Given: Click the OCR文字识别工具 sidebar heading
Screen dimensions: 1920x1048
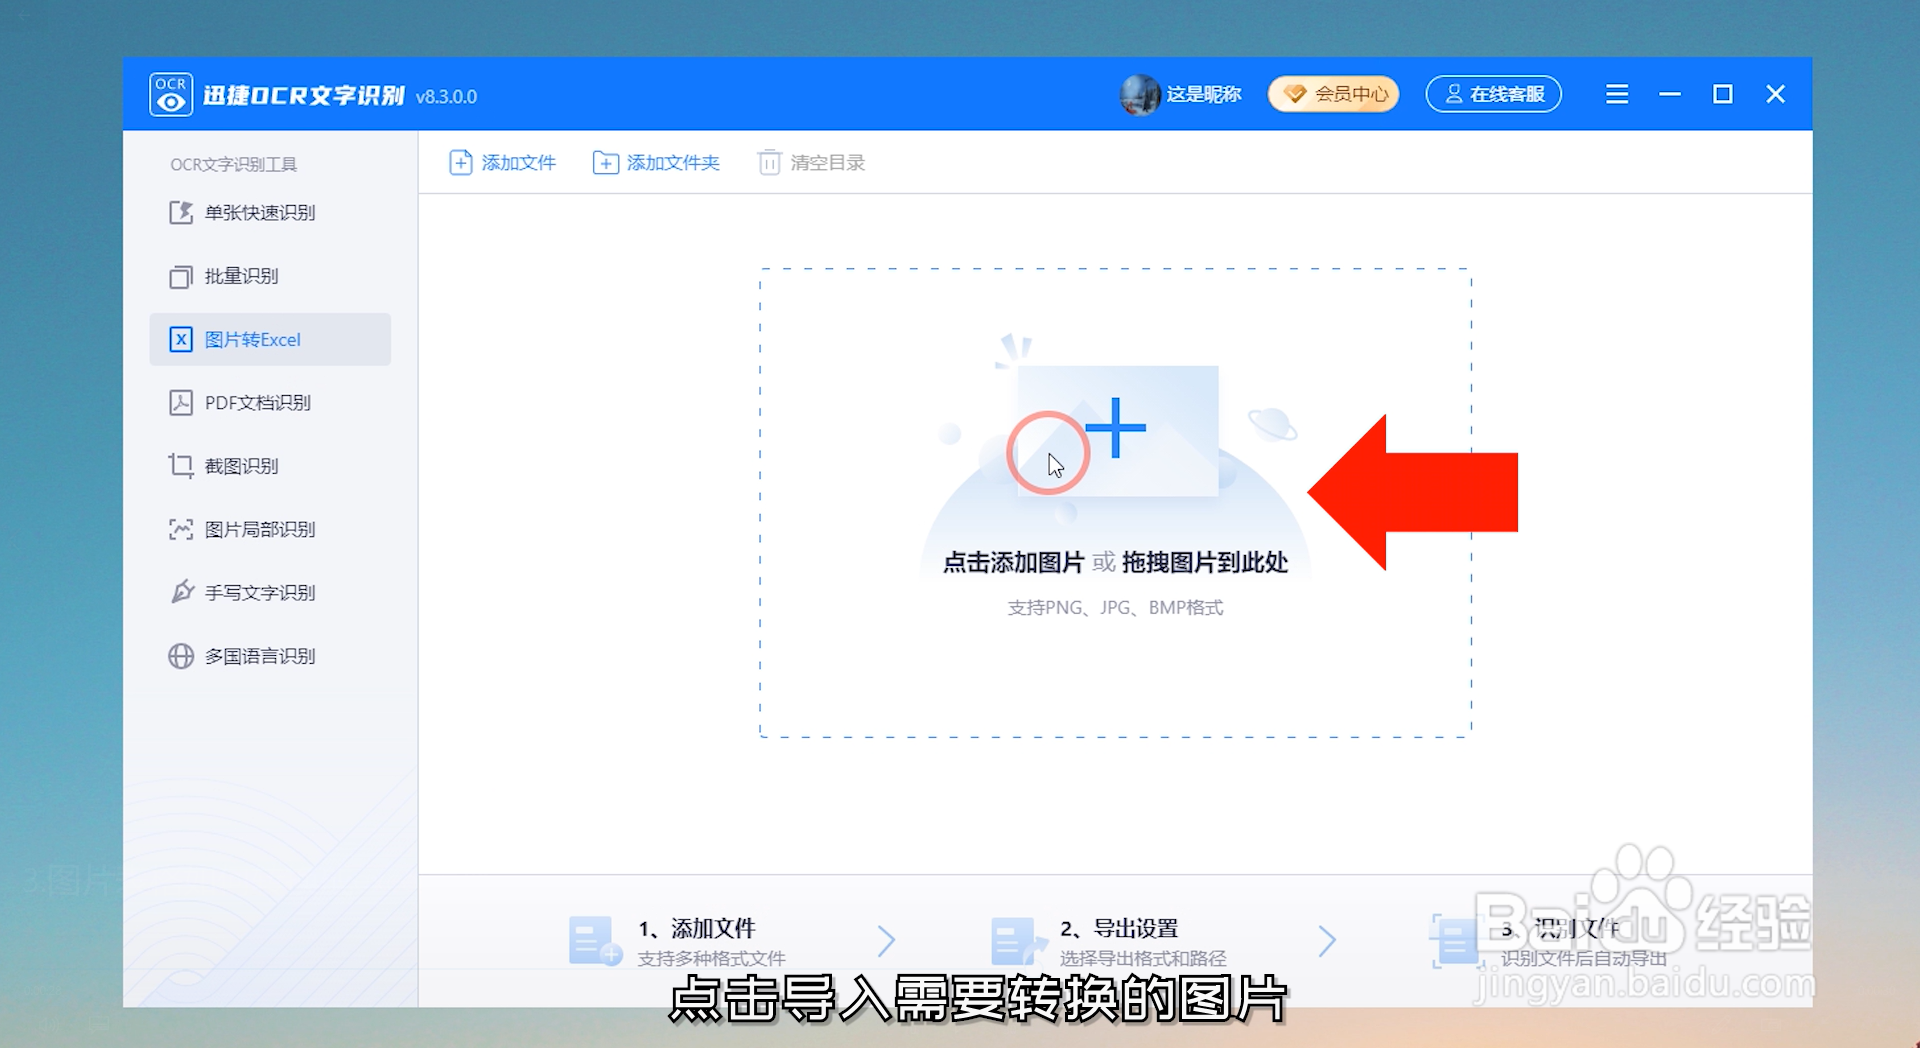Looking at the screenshot, I should tap(233, 164).
